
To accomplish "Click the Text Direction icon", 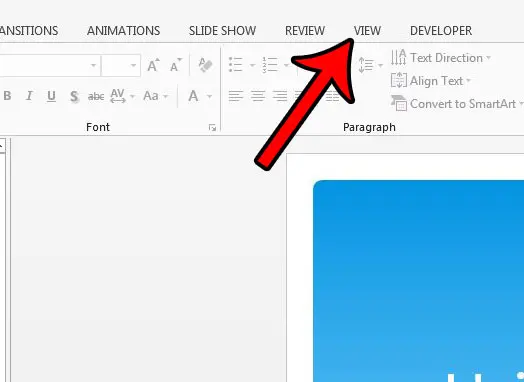I will coord(399,57).
